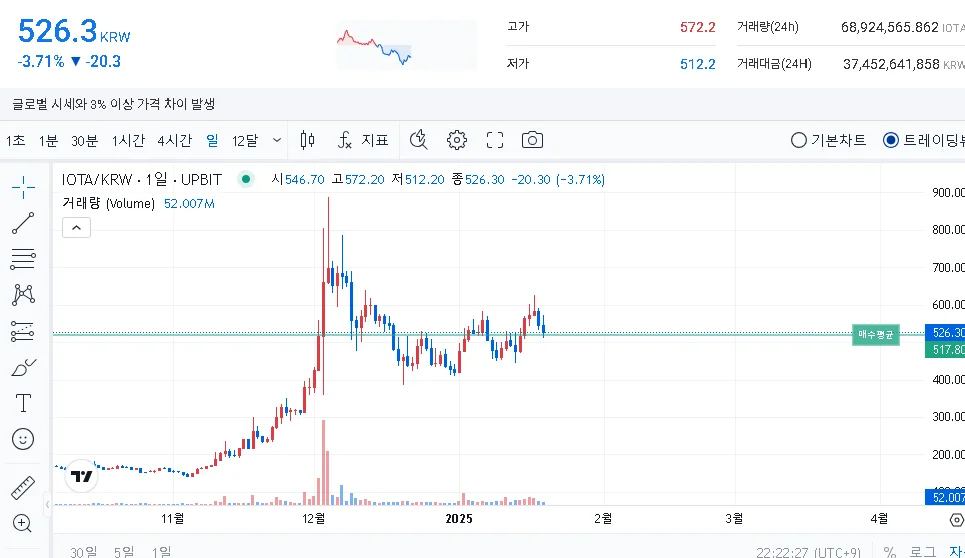Select the brush drawing tool
Image resolution: width=965 pixels, height=558 pixels.
[22, 368]
